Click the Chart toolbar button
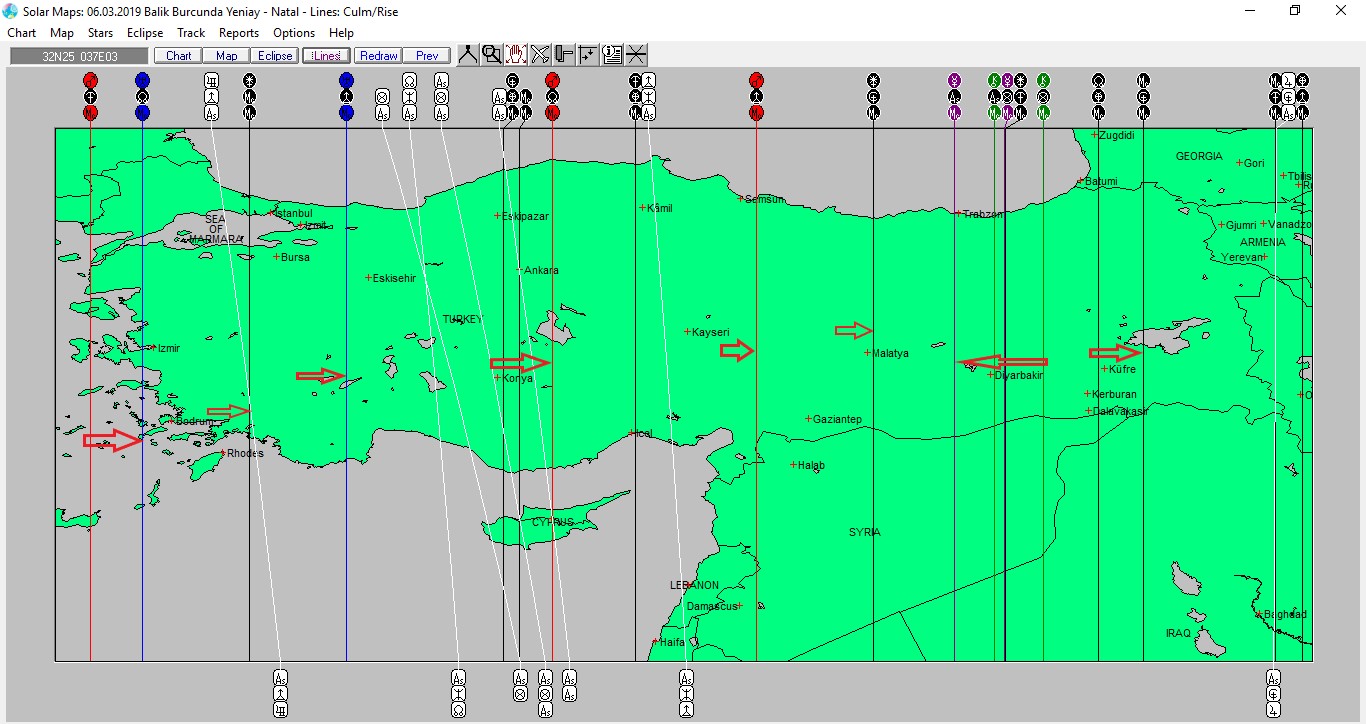 tap(179, 56)
